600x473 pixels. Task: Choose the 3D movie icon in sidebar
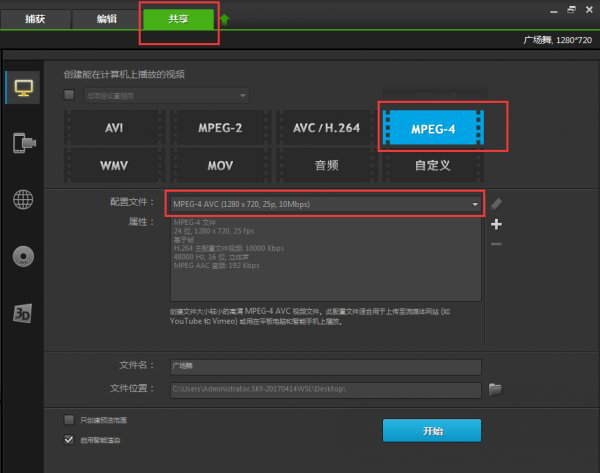(22, 313)
